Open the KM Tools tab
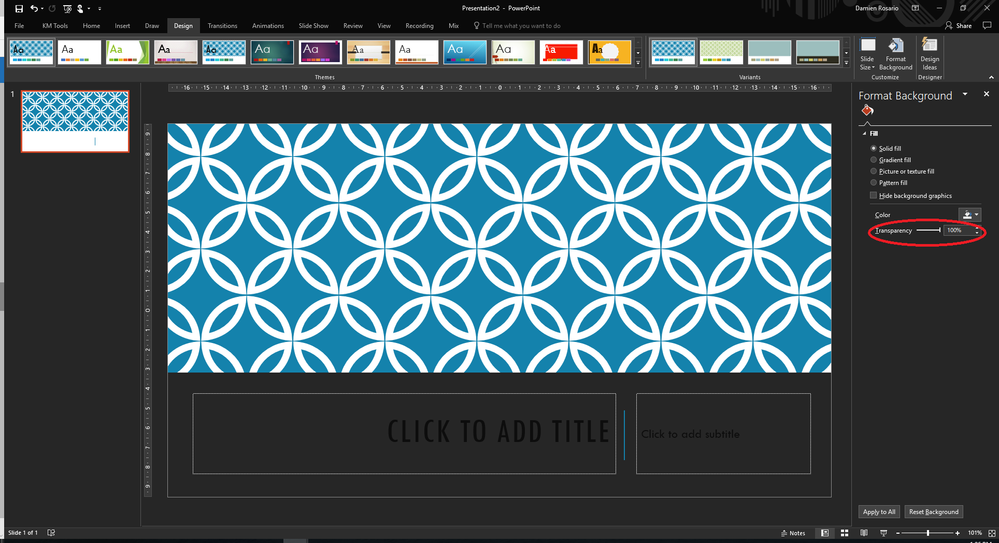 (55, 25)
